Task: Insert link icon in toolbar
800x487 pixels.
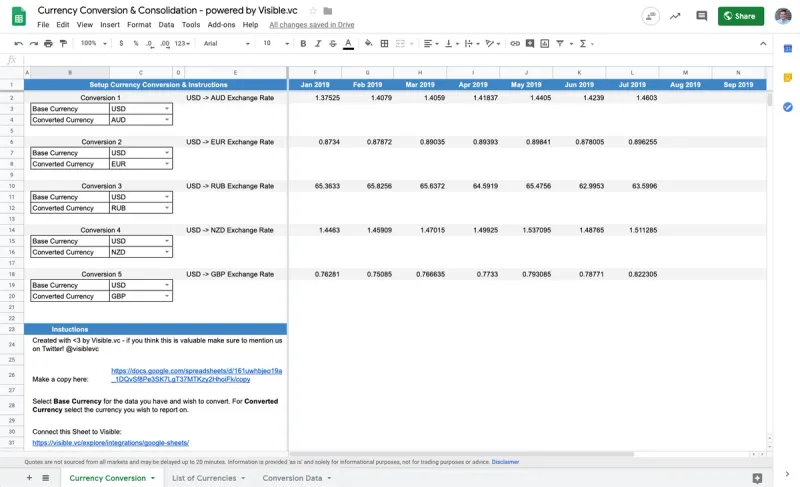Action: (515, 44)
